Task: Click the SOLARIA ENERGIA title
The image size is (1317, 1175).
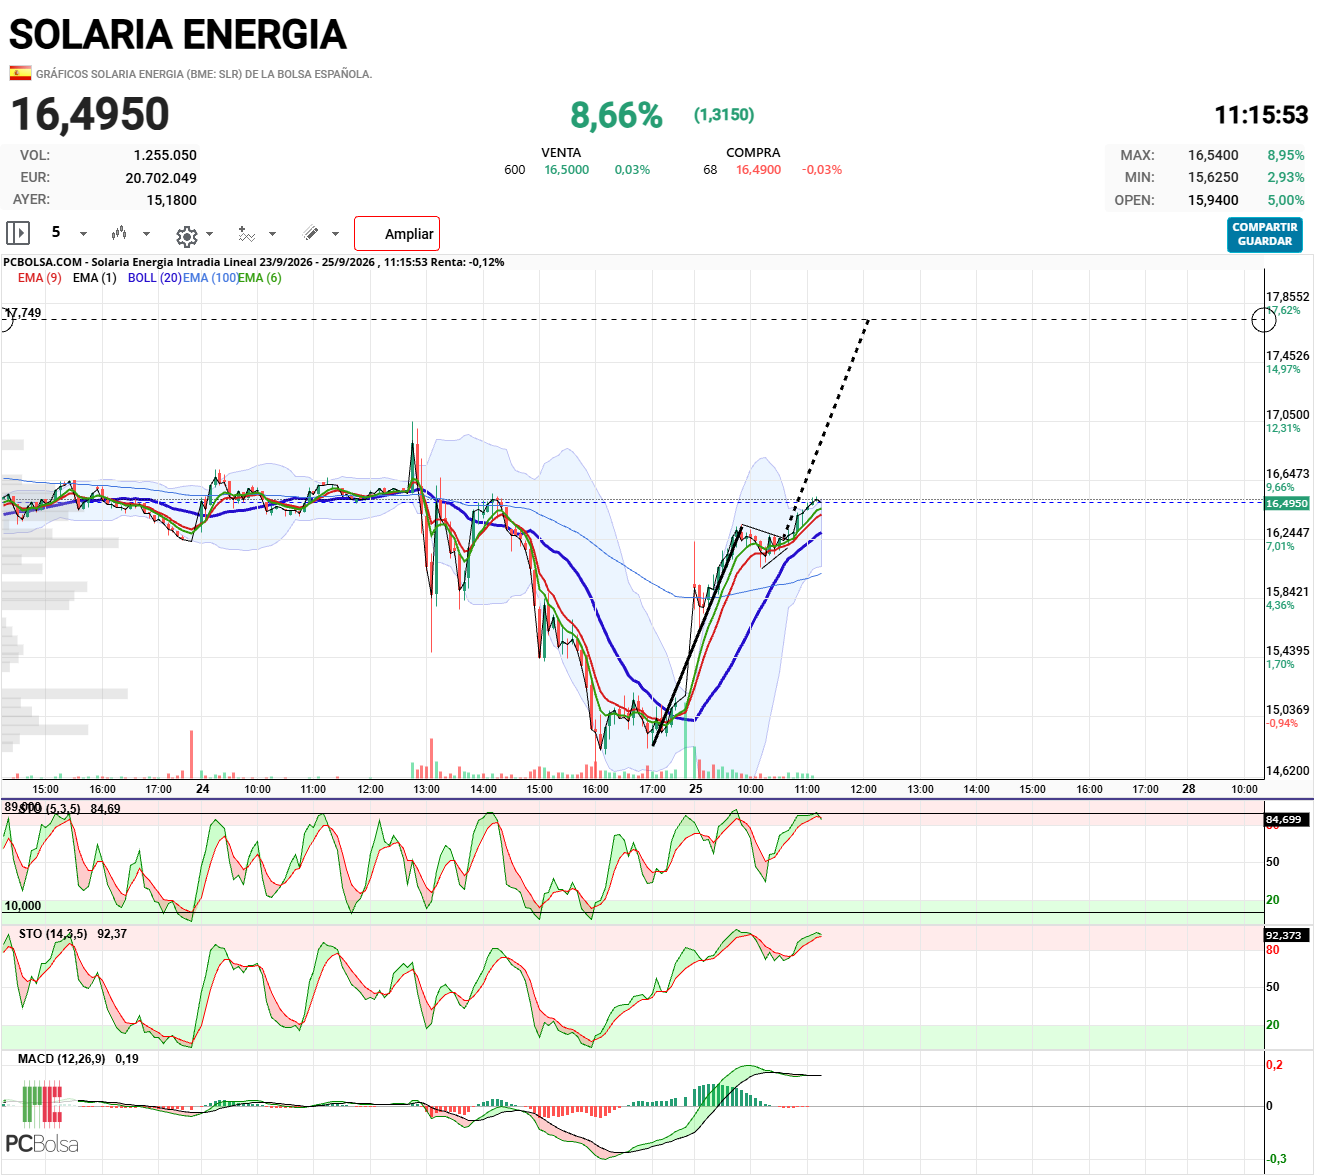Action: [x=178, y=35]
